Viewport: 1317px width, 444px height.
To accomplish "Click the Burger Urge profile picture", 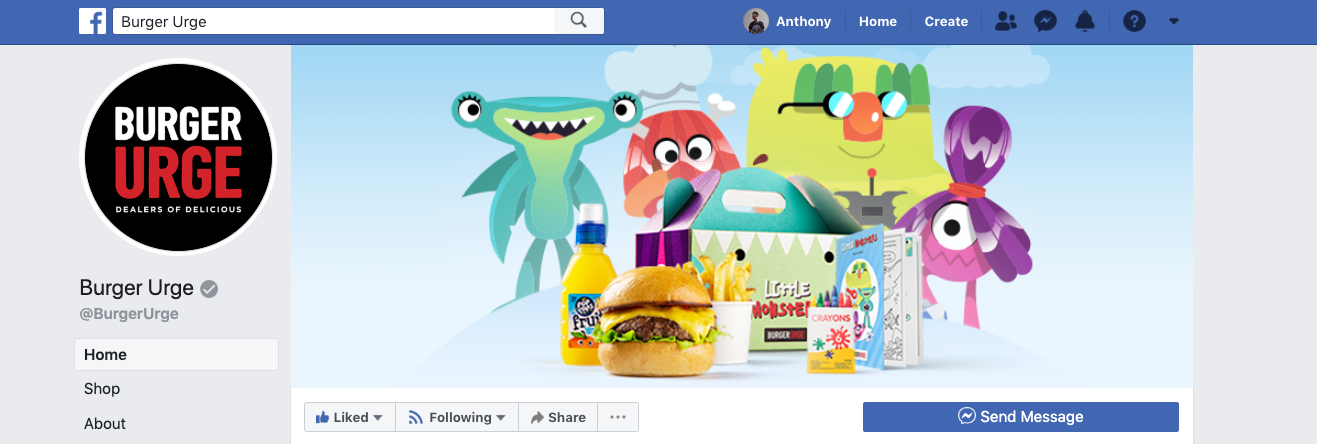I will (x=178, y=157).
